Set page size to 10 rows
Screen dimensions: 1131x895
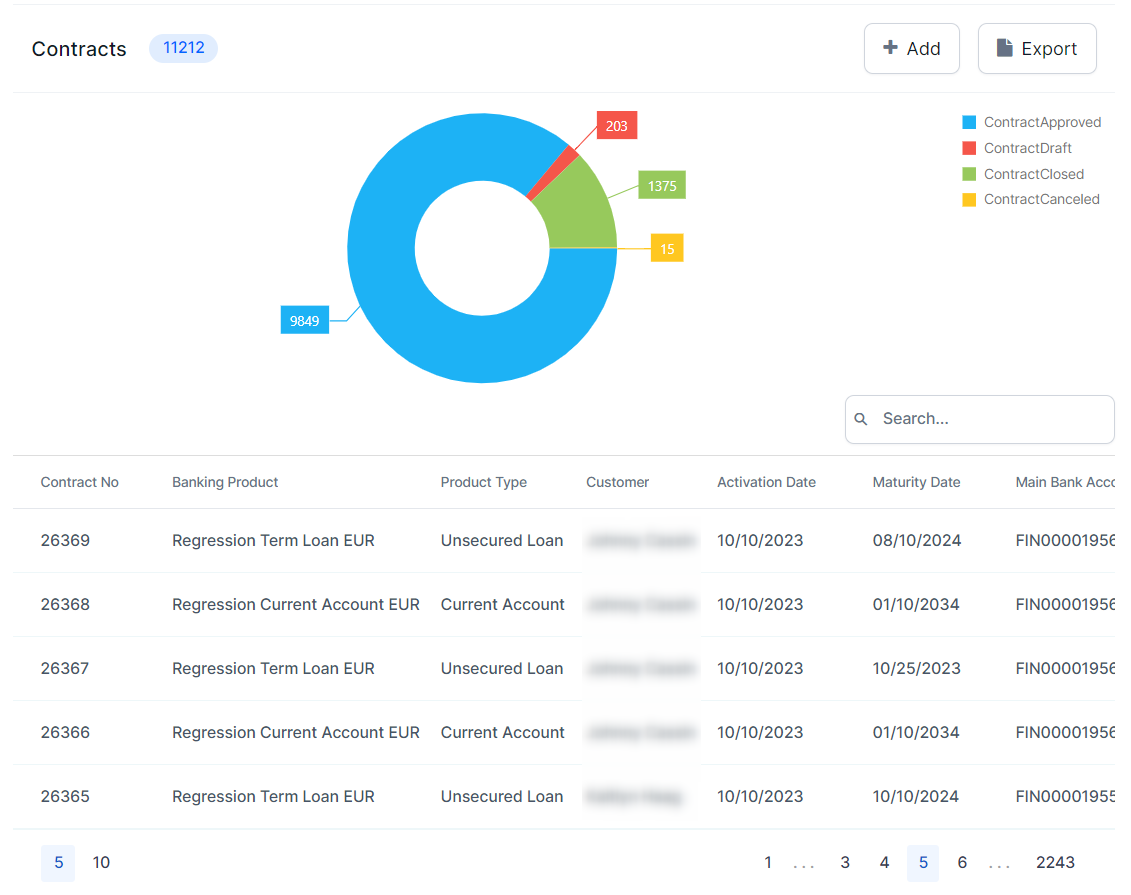click(x=101, y=862)
